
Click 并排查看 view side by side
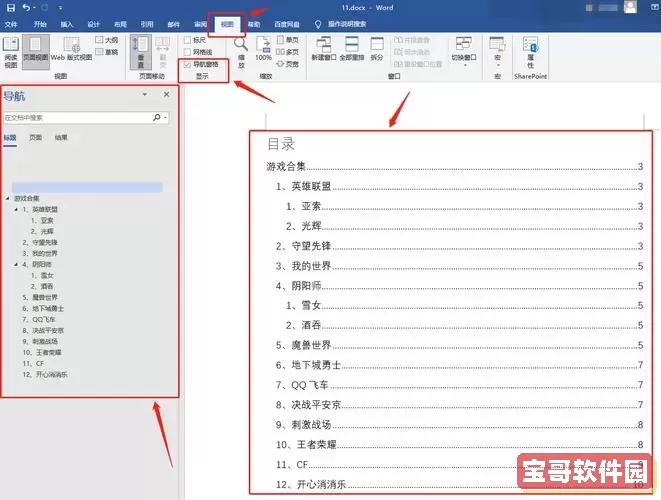(x=412, y=40)
